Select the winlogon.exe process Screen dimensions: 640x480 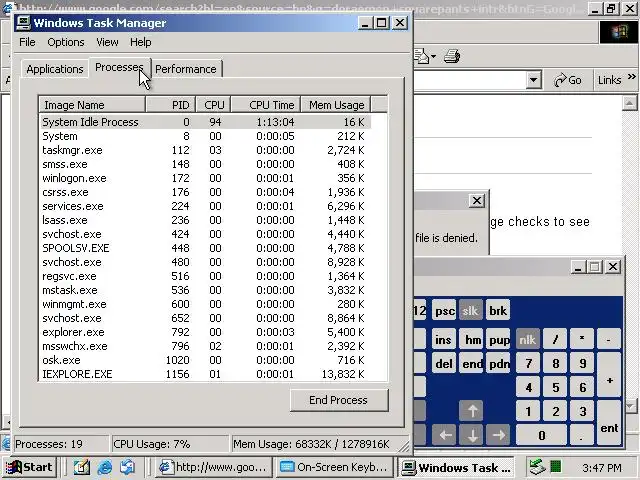pyautogui.click(x=205, y=178)
